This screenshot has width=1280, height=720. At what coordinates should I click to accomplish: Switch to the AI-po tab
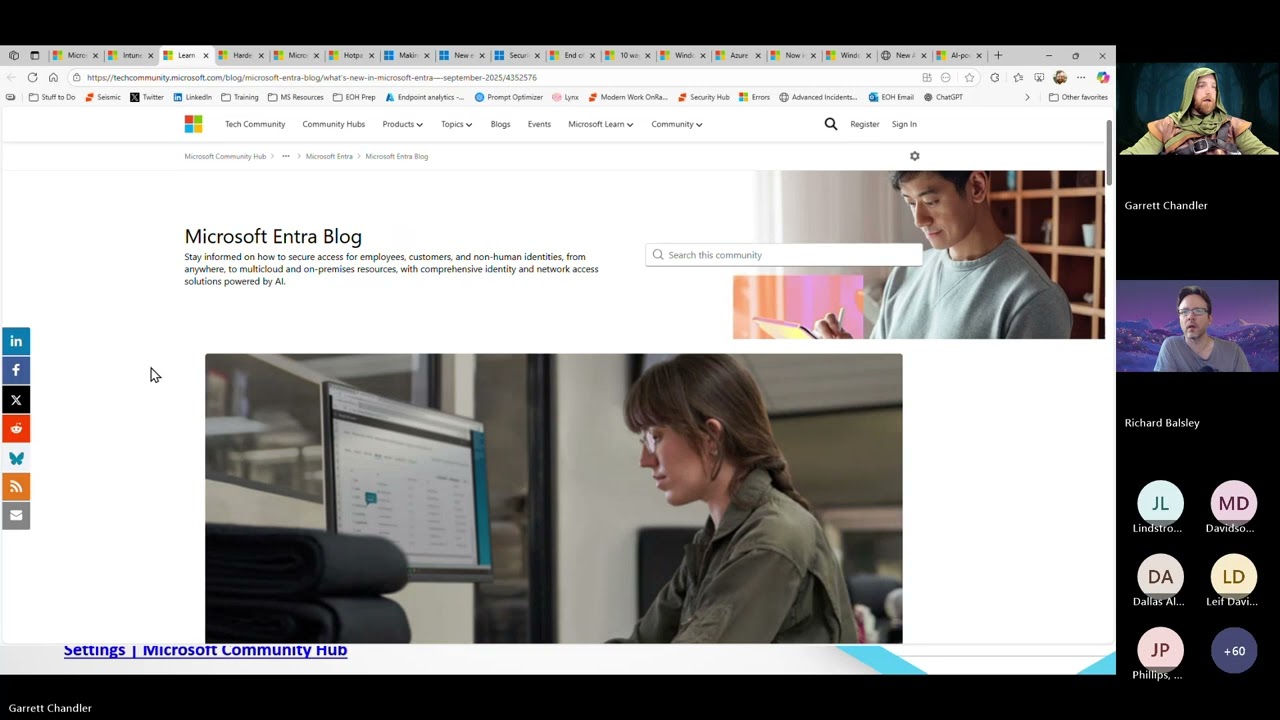click(958, 55)
